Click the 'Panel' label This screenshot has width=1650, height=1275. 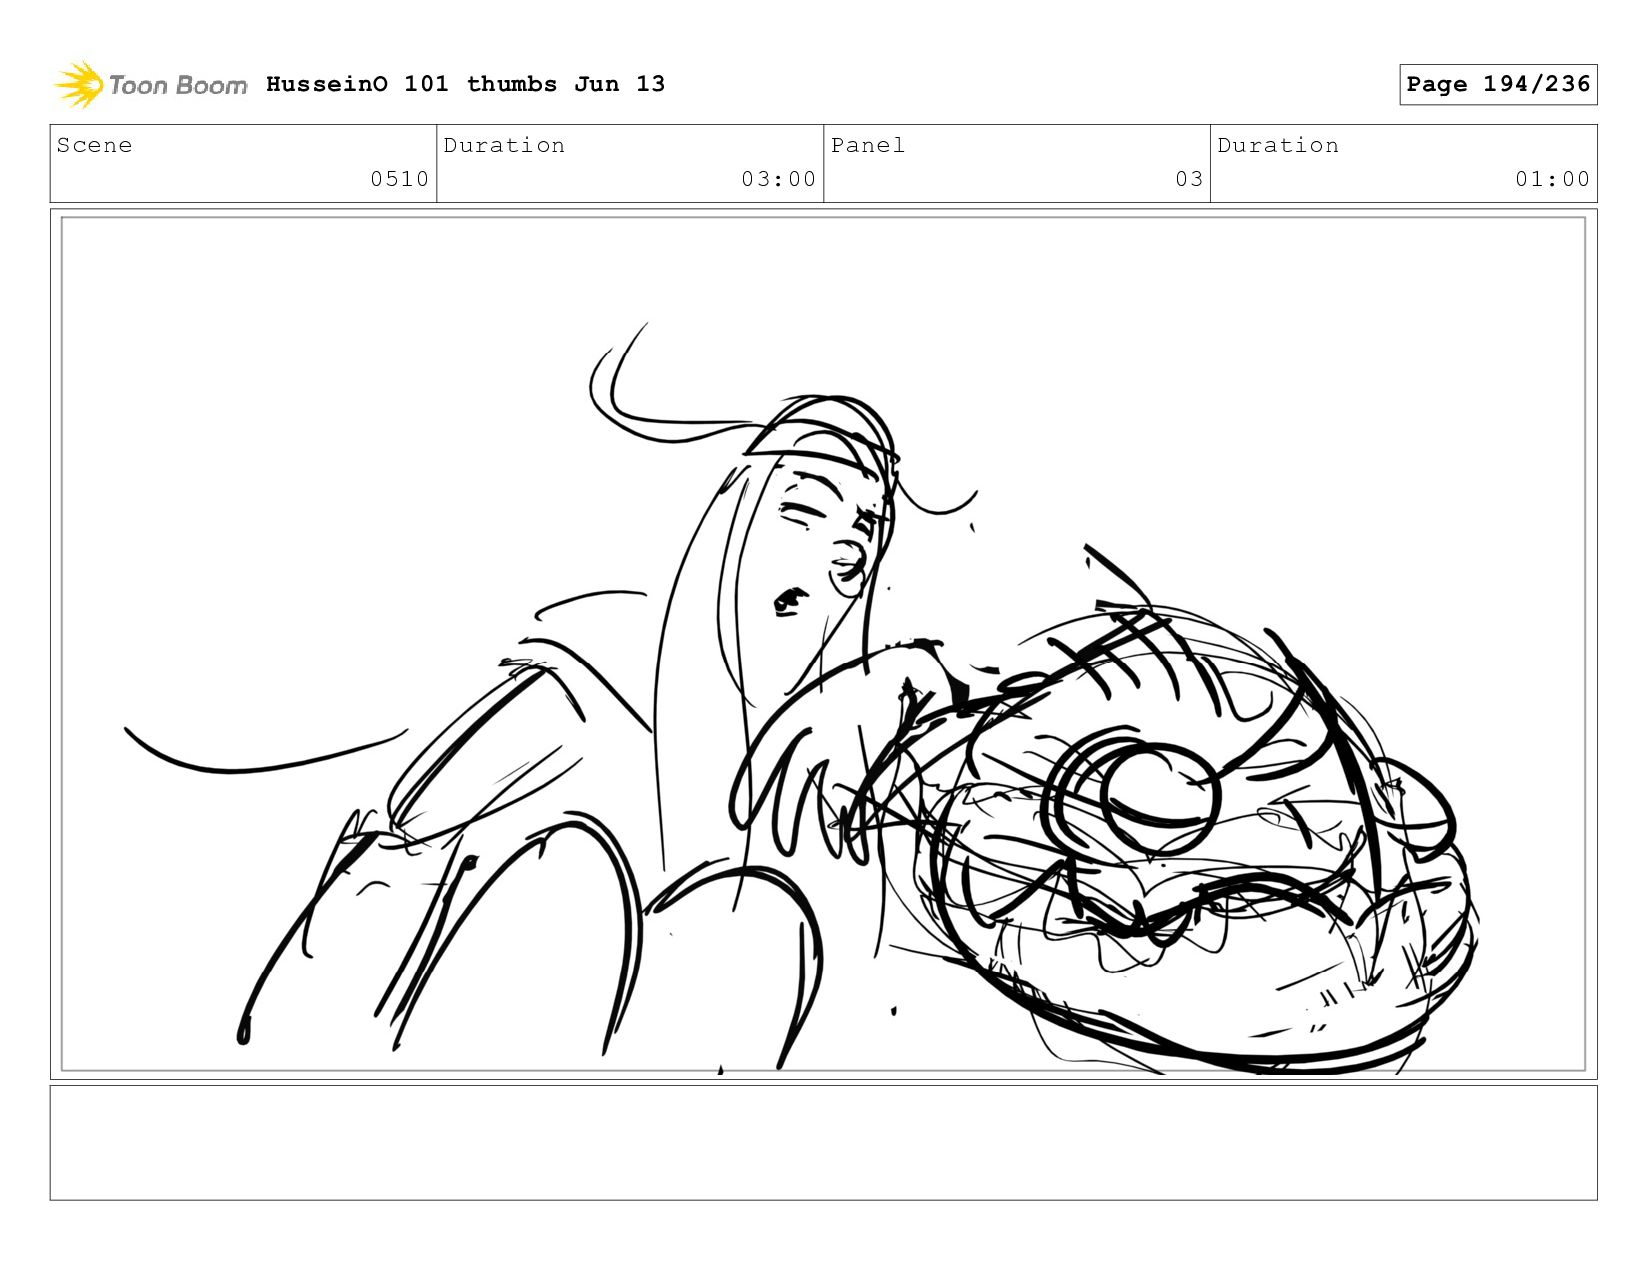[x=868, y=145]
